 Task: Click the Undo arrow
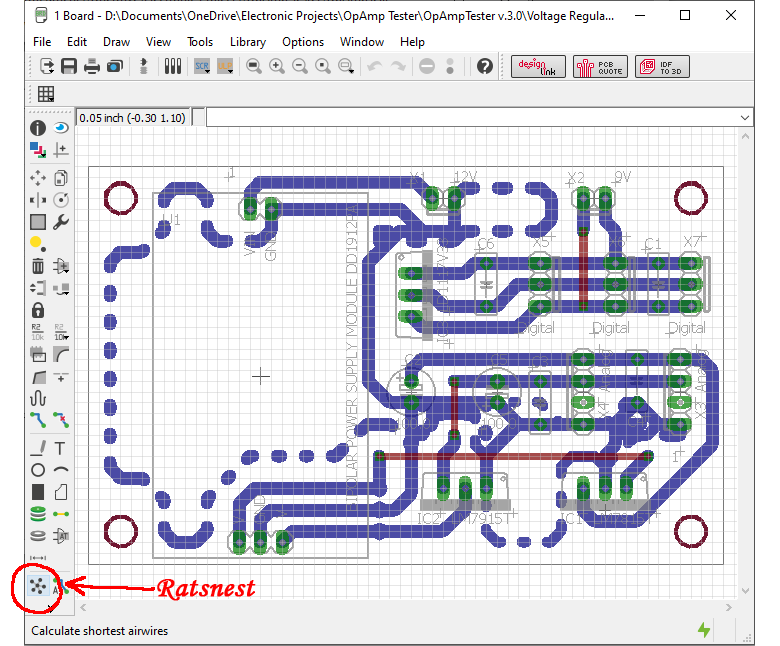point(375,66)
